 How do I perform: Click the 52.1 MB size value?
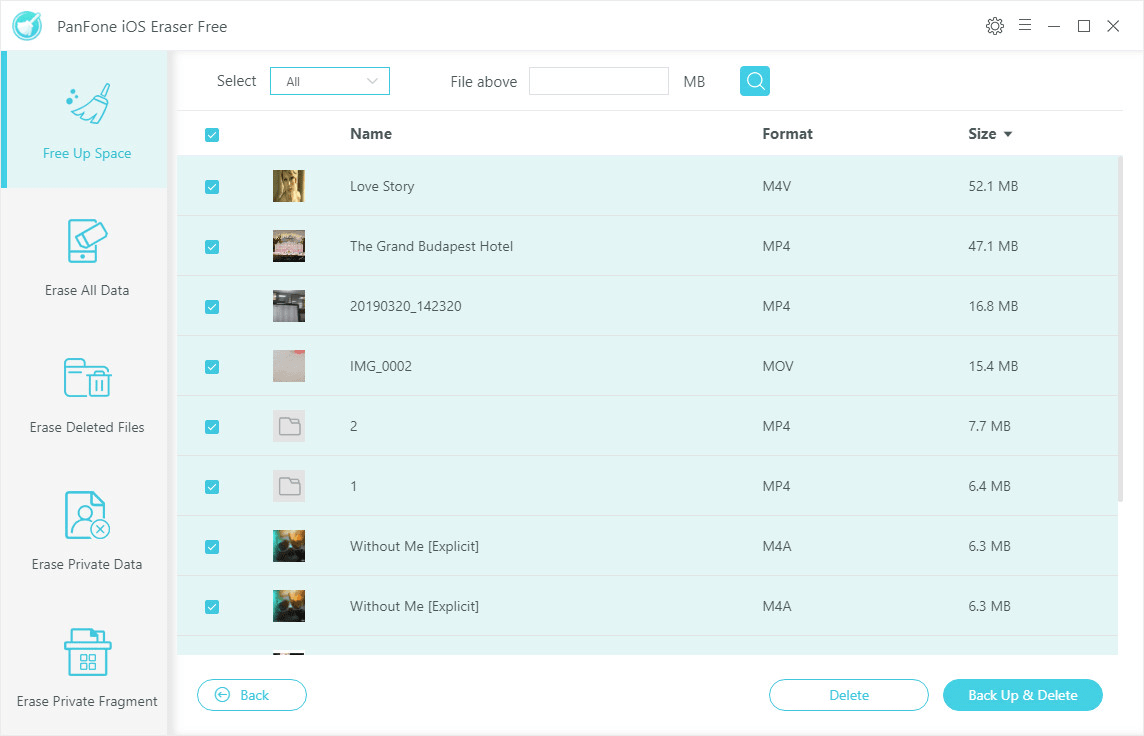click(x=993, y=186)
